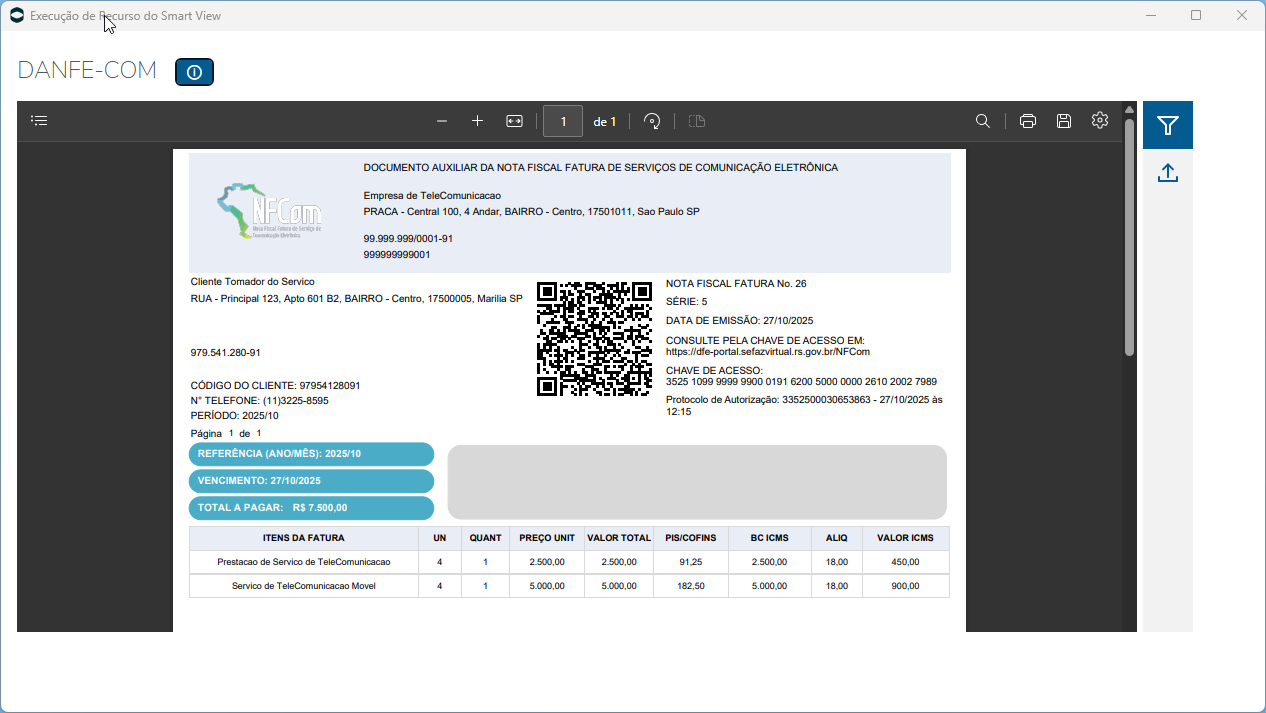
Task: Click 'DATA DE EMISSÃO: 27/10/2025' text
Action: click(739, 321)
